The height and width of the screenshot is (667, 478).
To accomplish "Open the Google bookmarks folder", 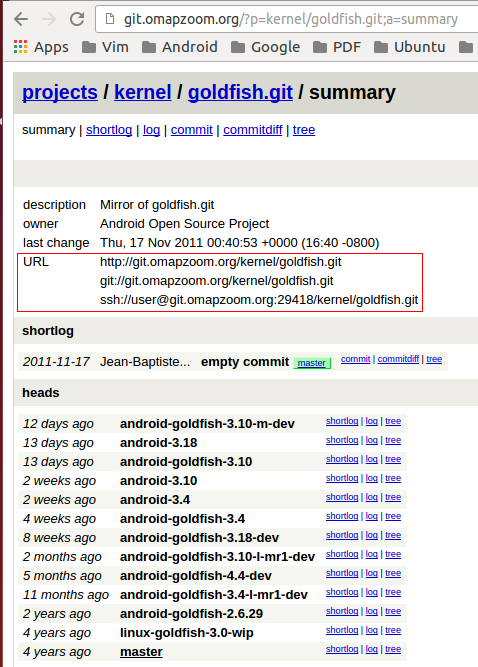I will (265, 47).
